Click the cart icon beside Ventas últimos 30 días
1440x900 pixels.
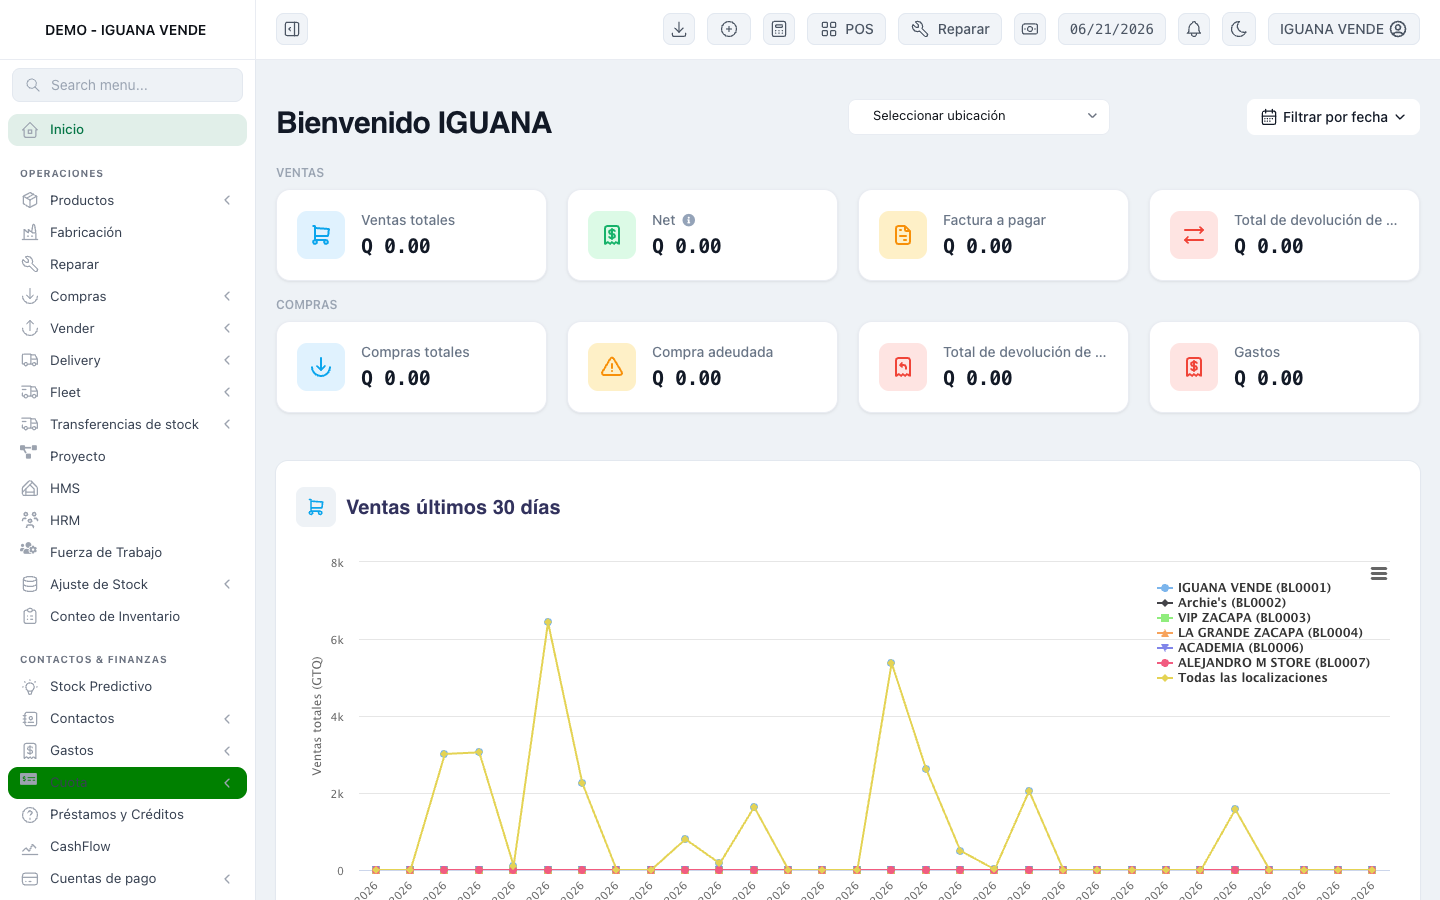[316, 507]
